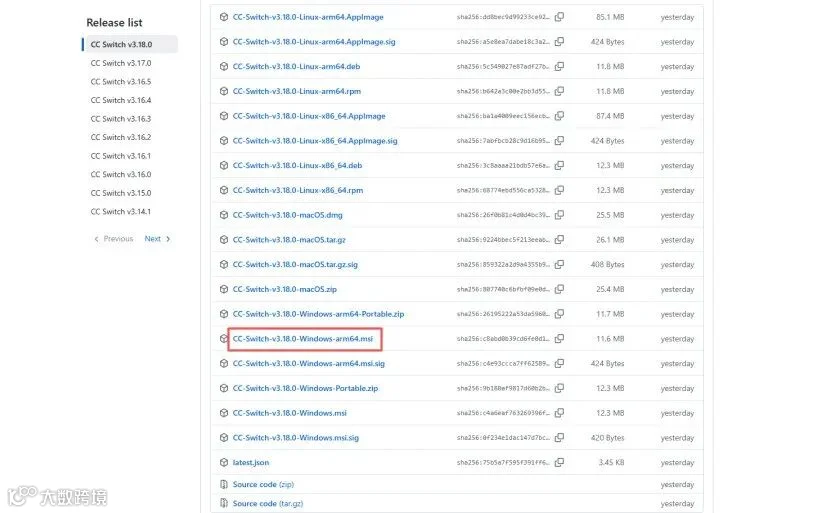Copy SHA256 of Linux-arm64.rpm
This screenshot has width=813, height=513.
(x=559, y=91)
